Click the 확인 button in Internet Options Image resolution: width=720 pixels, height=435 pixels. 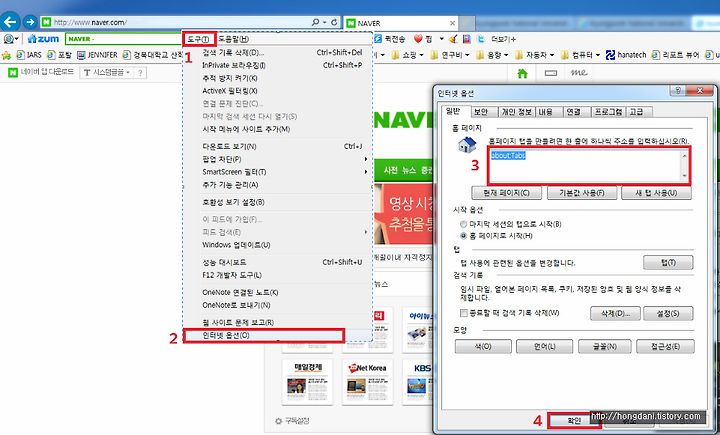coord(574,420)
